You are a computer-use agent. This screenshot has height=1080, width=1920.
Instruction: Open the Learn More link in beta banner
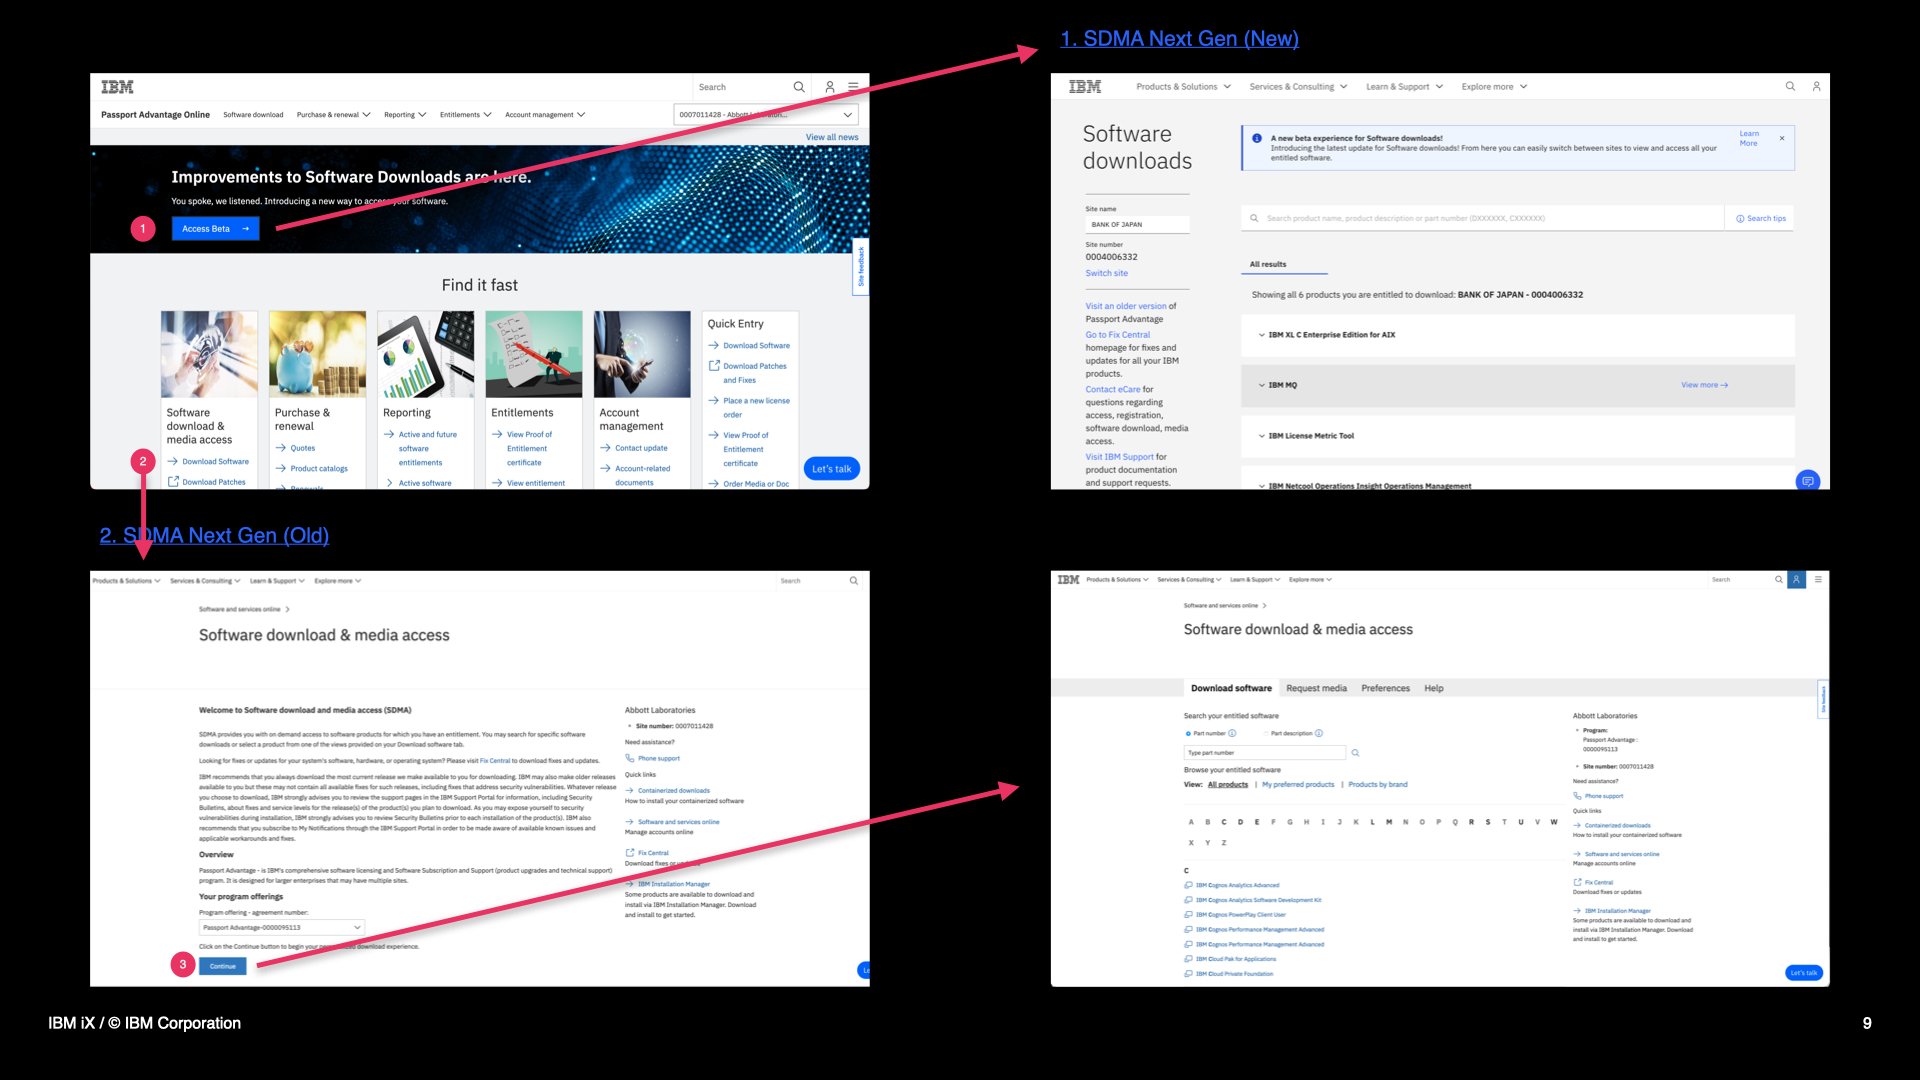pos(1748,138)
